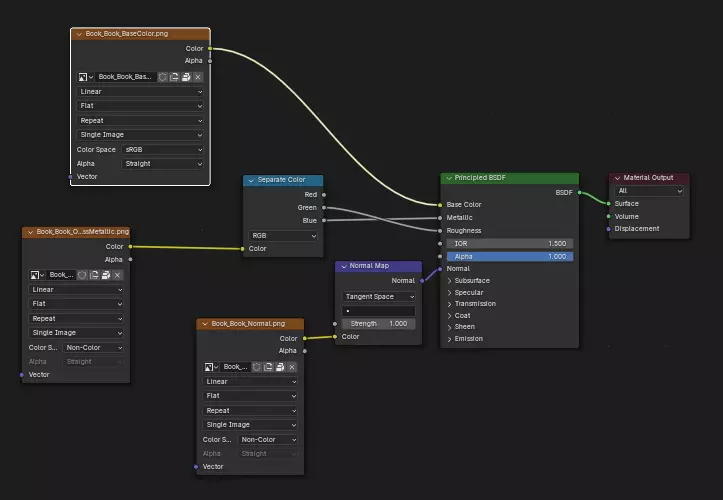Unlink image X in Metallic node
The width and height of the screenshot is (723, 500).
tap(118, 275)
